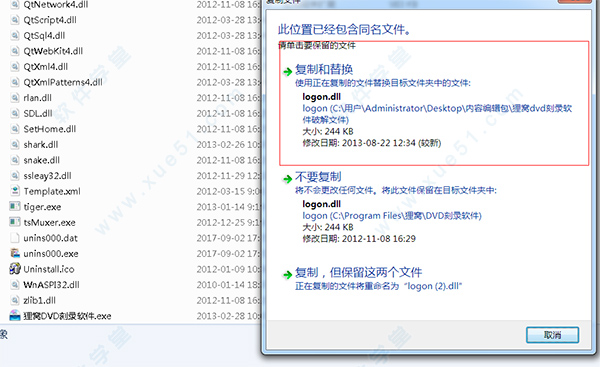Screen dimensions: 600x367
Task: Select the unins000.exe file name
Action: [51, 253]
